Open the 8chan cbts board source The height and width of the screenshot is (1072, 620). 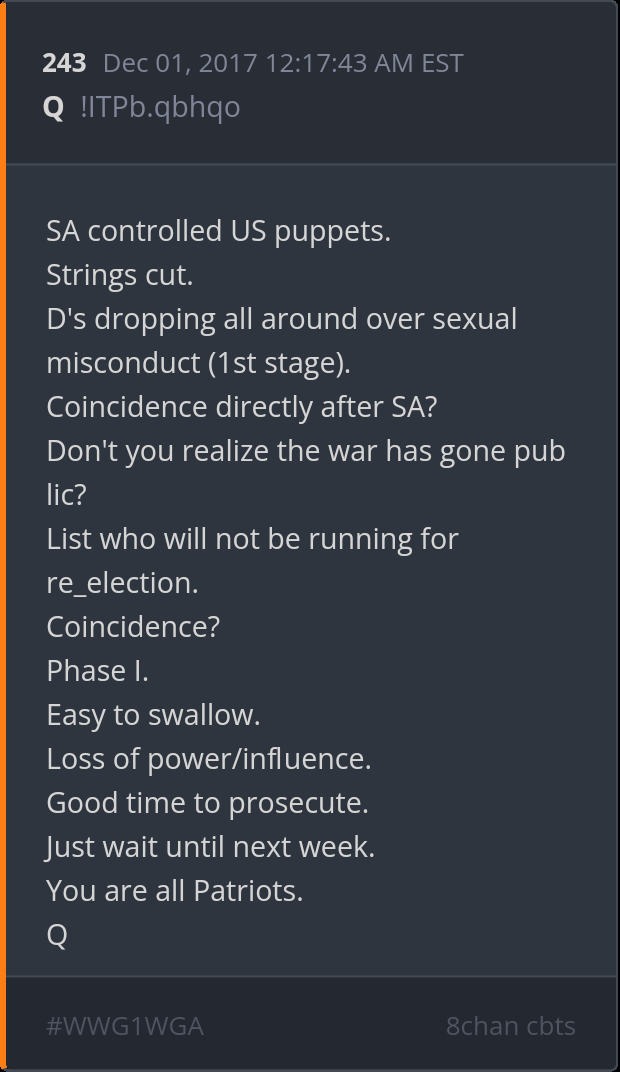[x=510, y=1025]
